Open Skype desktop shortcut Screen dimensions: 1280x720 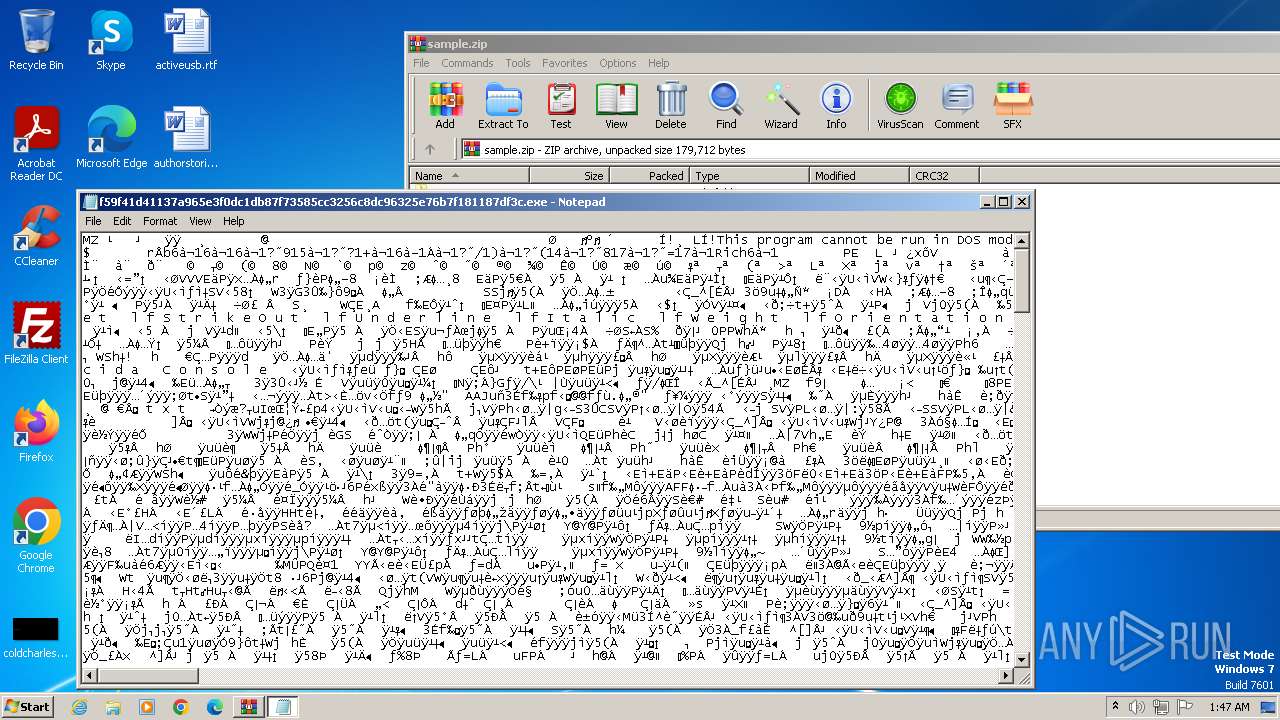pyautogui.click(x=111, y=40)
